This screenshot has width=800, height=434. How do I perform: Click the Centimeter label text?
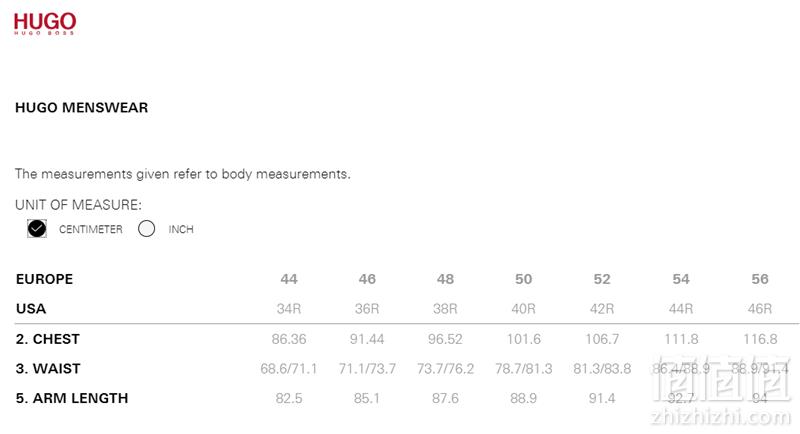(91, 229)
